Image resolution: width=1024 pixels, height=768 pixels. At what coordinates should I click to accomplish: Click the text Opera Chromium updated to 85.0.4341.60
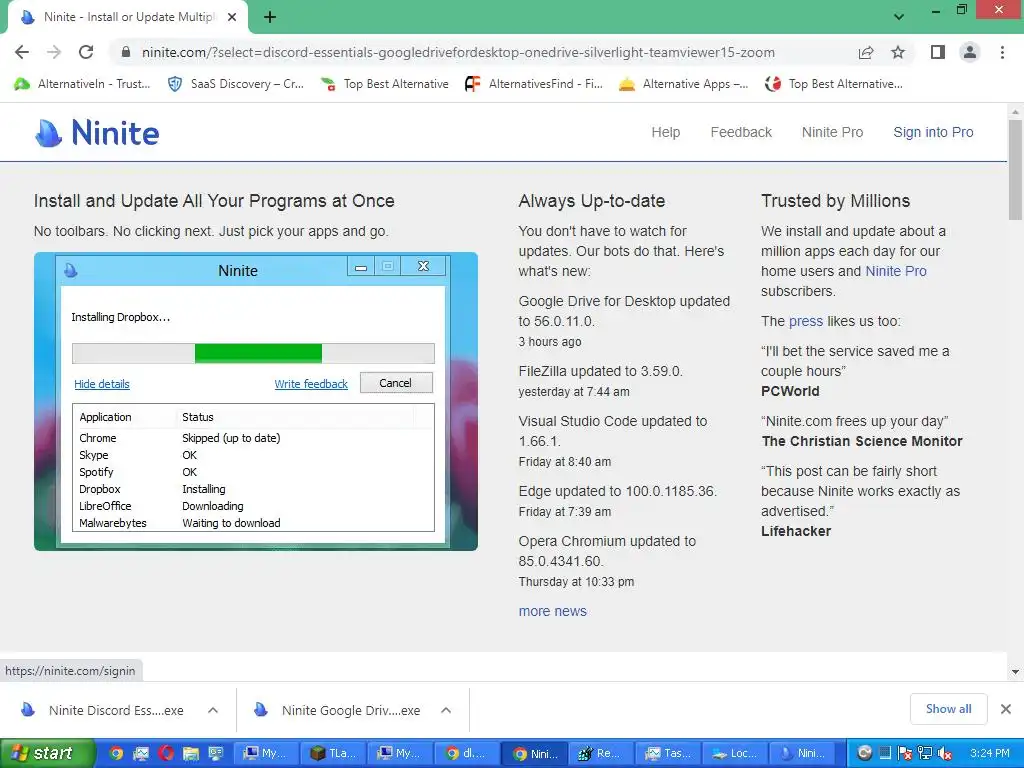[607, 551]
